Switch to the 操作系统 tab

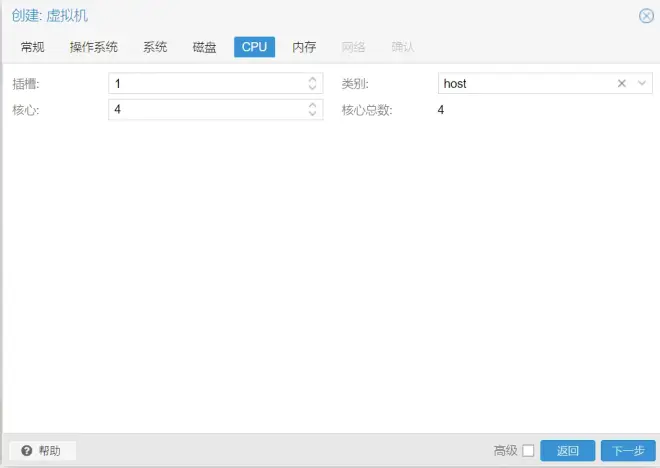coord(93,47)
